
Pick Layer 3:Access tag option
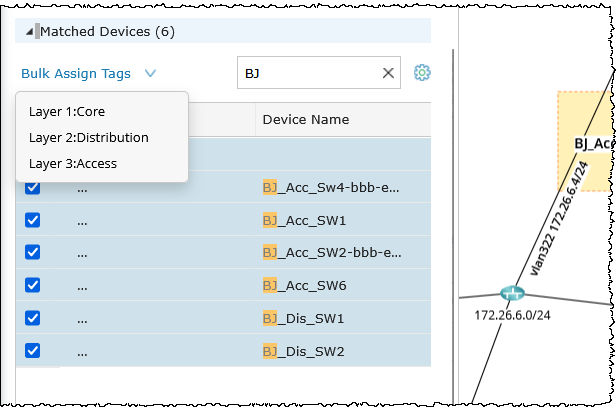73,163
